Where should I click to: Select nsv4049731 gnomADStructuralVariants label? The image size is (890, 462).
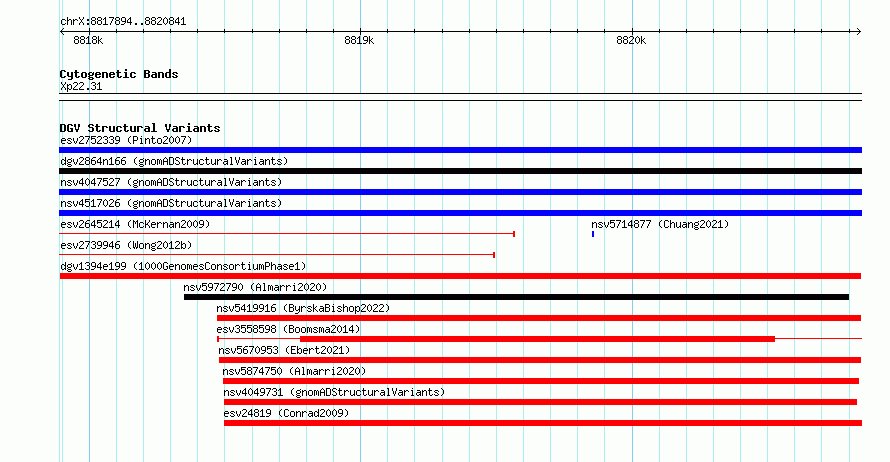(x=334, y=392)
